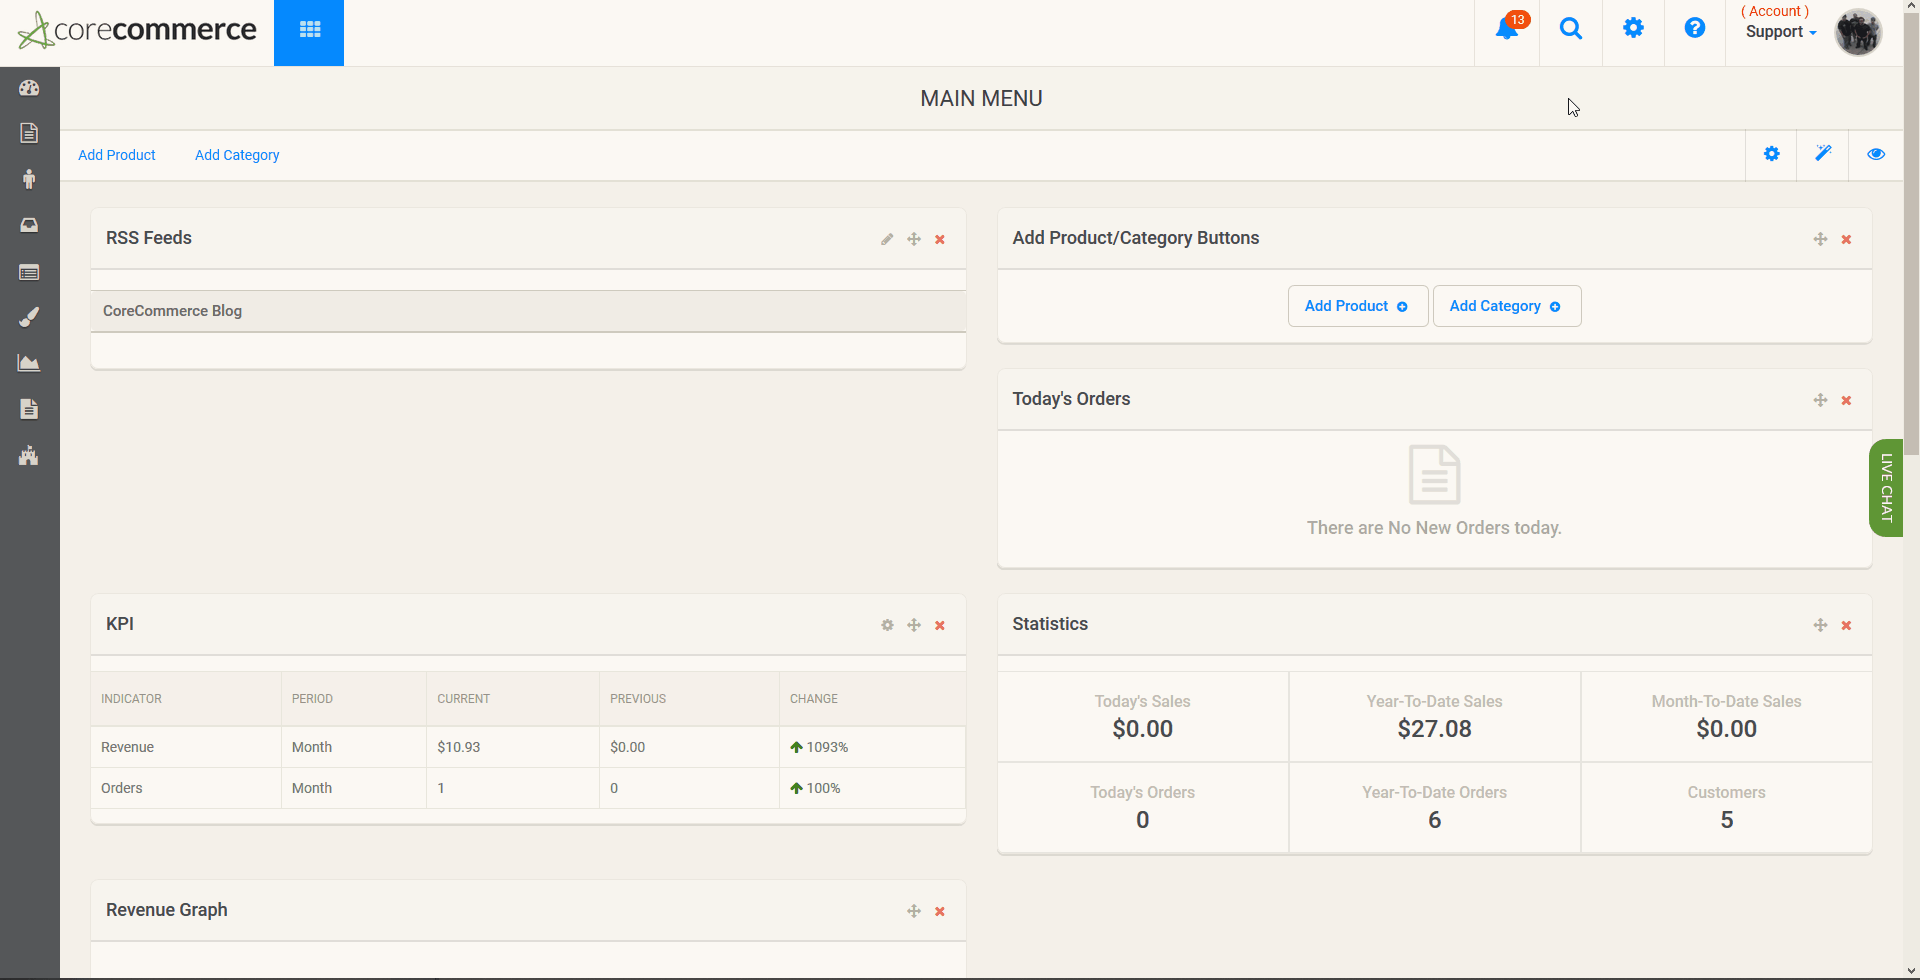The width and height of the screenshot is (1920, 980).
Task: Open the search magnifier in top bar
Action: [x=1570, y=28]
